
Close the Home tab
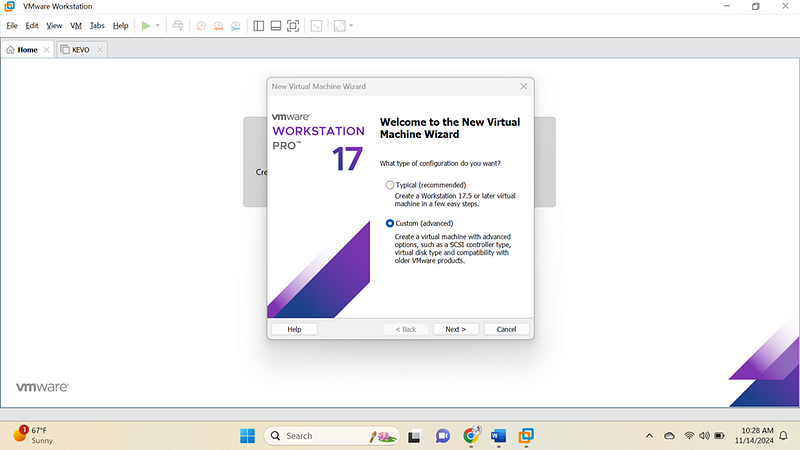pyautogui.click(x=46, y=49)
